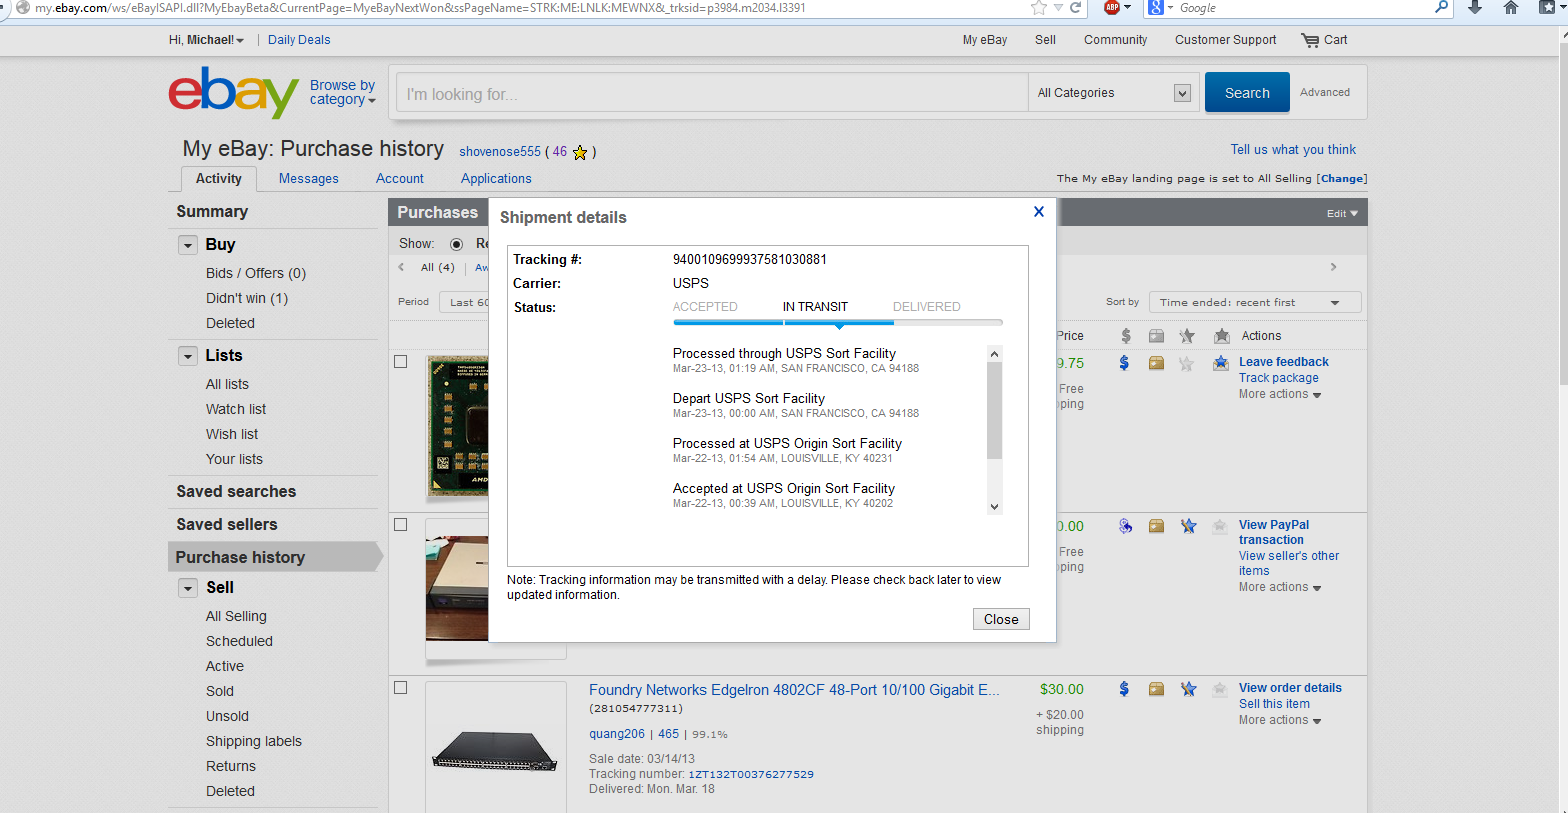1568x813 pixels.
Task: Click the paid dollar icon in the Leave feedback row
Action: [1124, 362]
